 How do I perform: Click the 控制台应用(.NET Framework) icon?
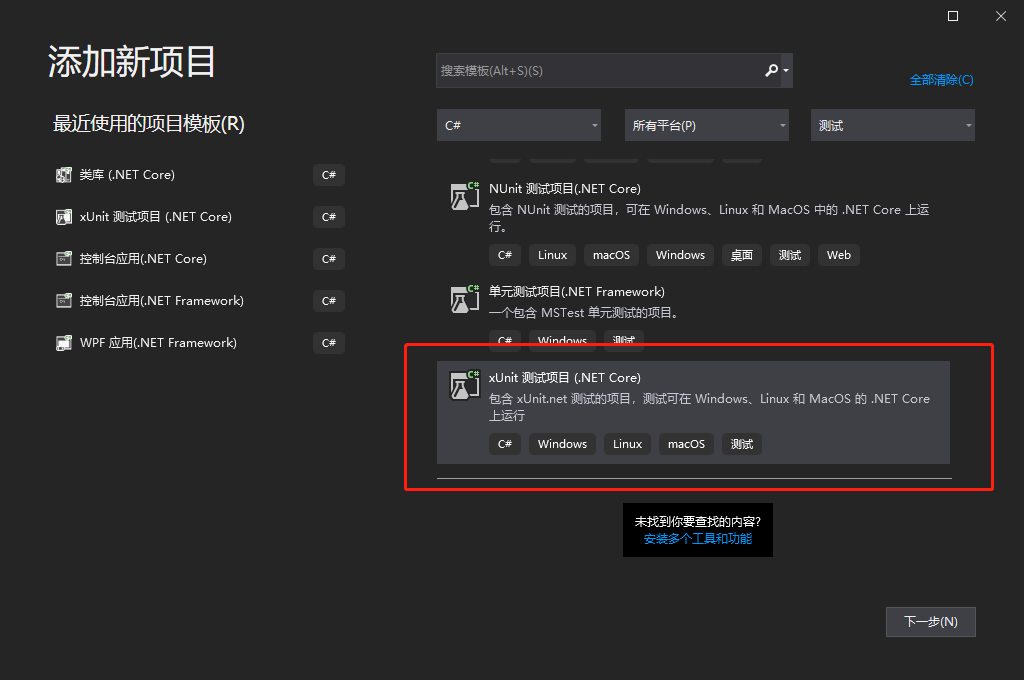point(63,300)
